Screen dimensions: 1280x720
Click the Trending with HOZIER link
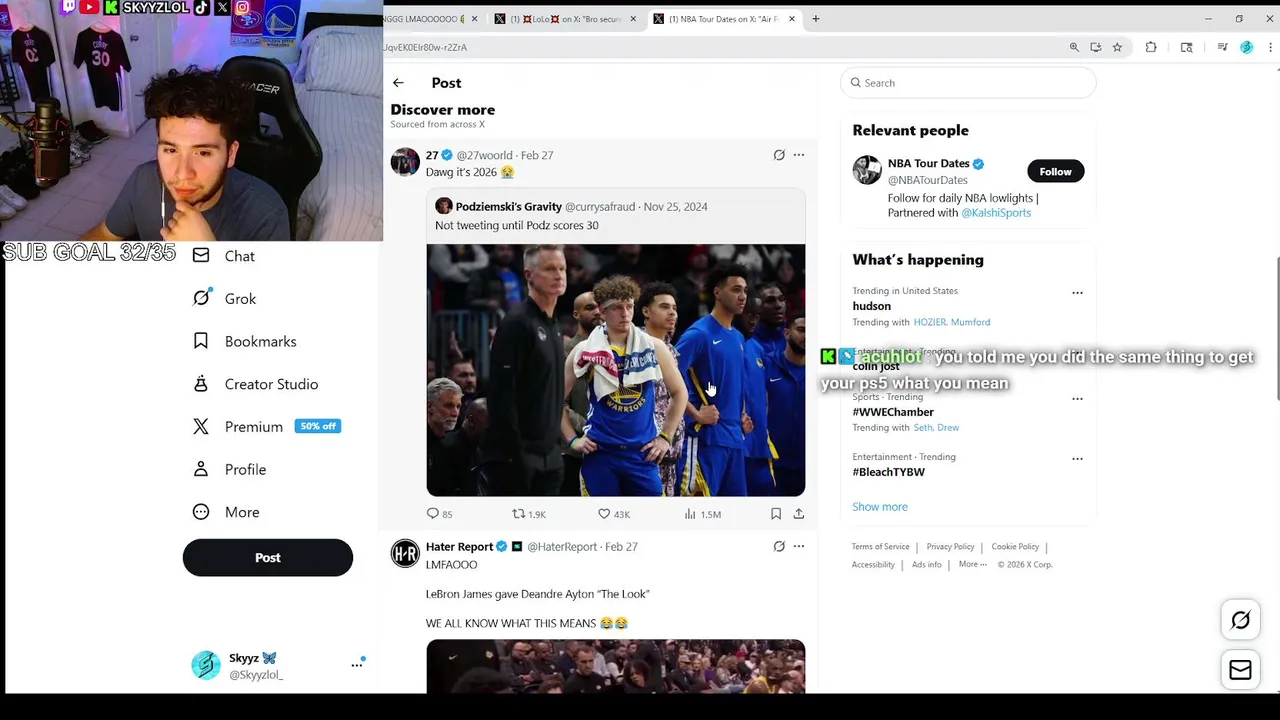pyautogui.click(x=950, y=322)
